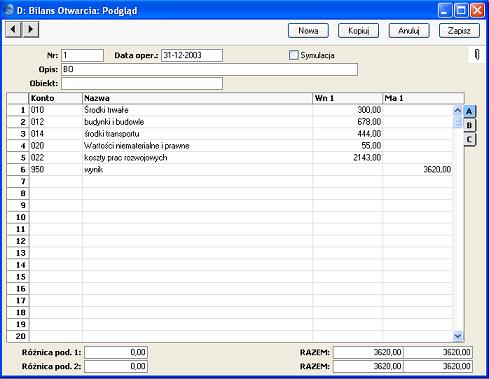This screenshot has width=489, height=379.
Task: Switch to flip A tab
Action: 469,111
